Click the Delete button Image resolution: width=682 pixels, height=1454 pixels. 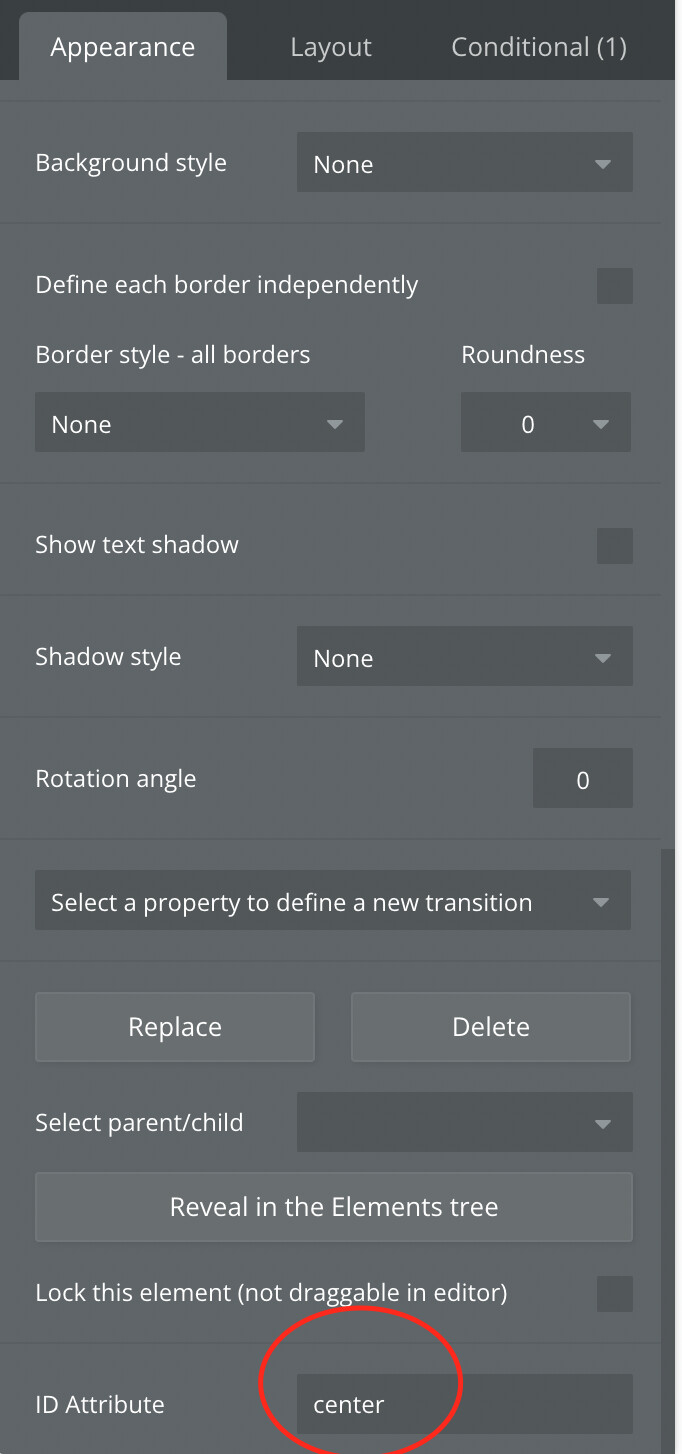click(x=491, y=1027)
